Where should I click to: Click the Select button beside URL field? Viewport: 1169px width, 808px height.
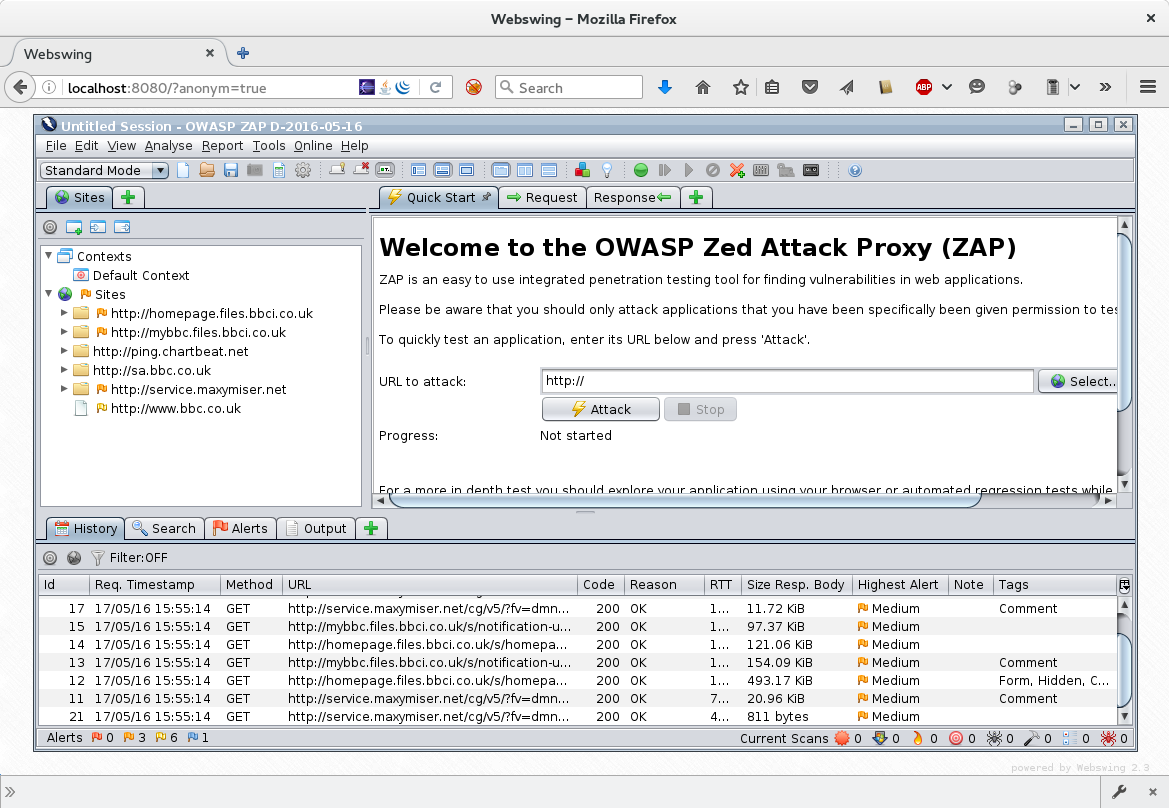click(x=1080, y=381)
